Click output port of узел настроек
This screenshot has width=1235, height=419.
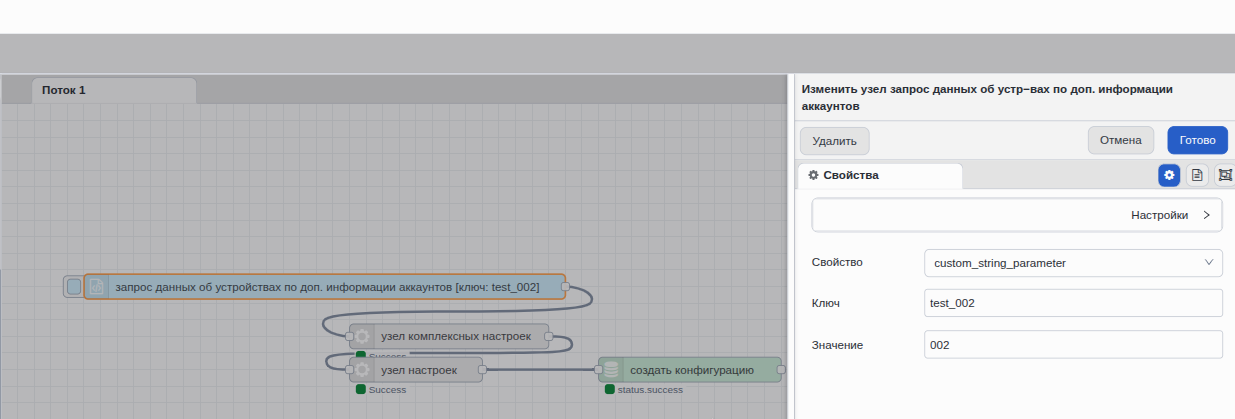[x=482, y=370]
